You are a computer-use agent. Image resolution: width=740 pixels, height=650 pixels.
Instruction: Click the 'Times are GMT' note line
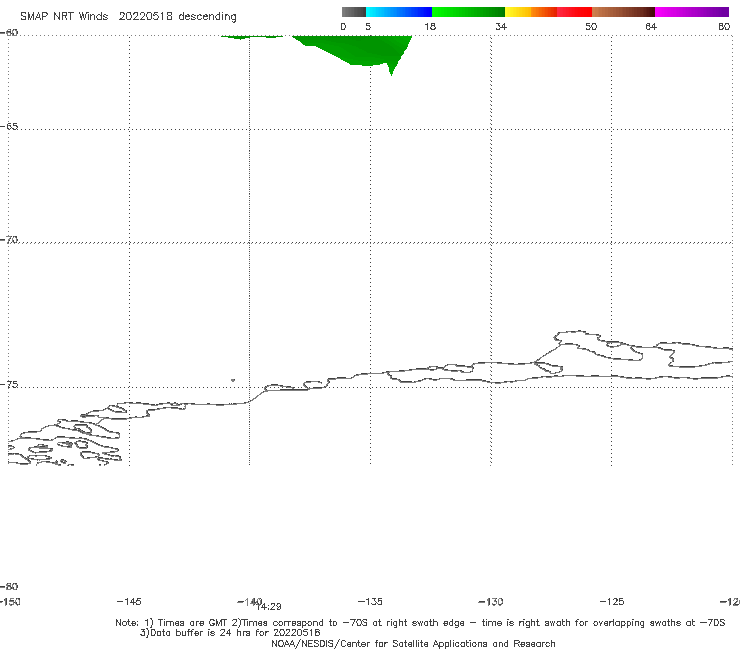click(x=420, y=623)
